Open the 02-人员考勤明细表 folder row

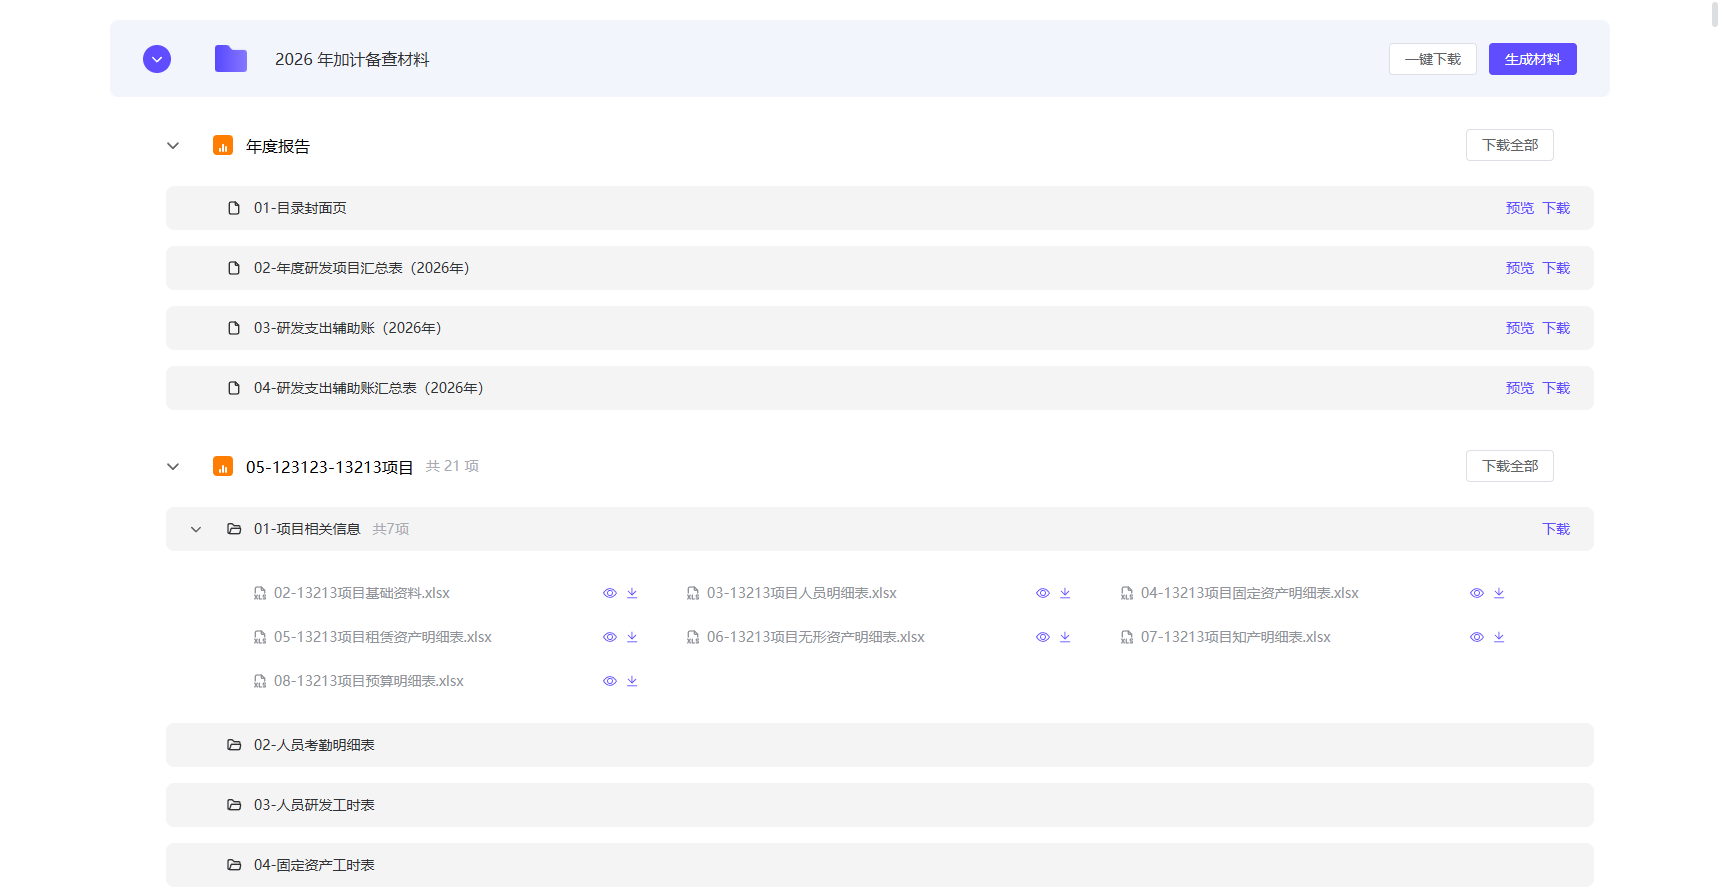click(x=880, y=745)
